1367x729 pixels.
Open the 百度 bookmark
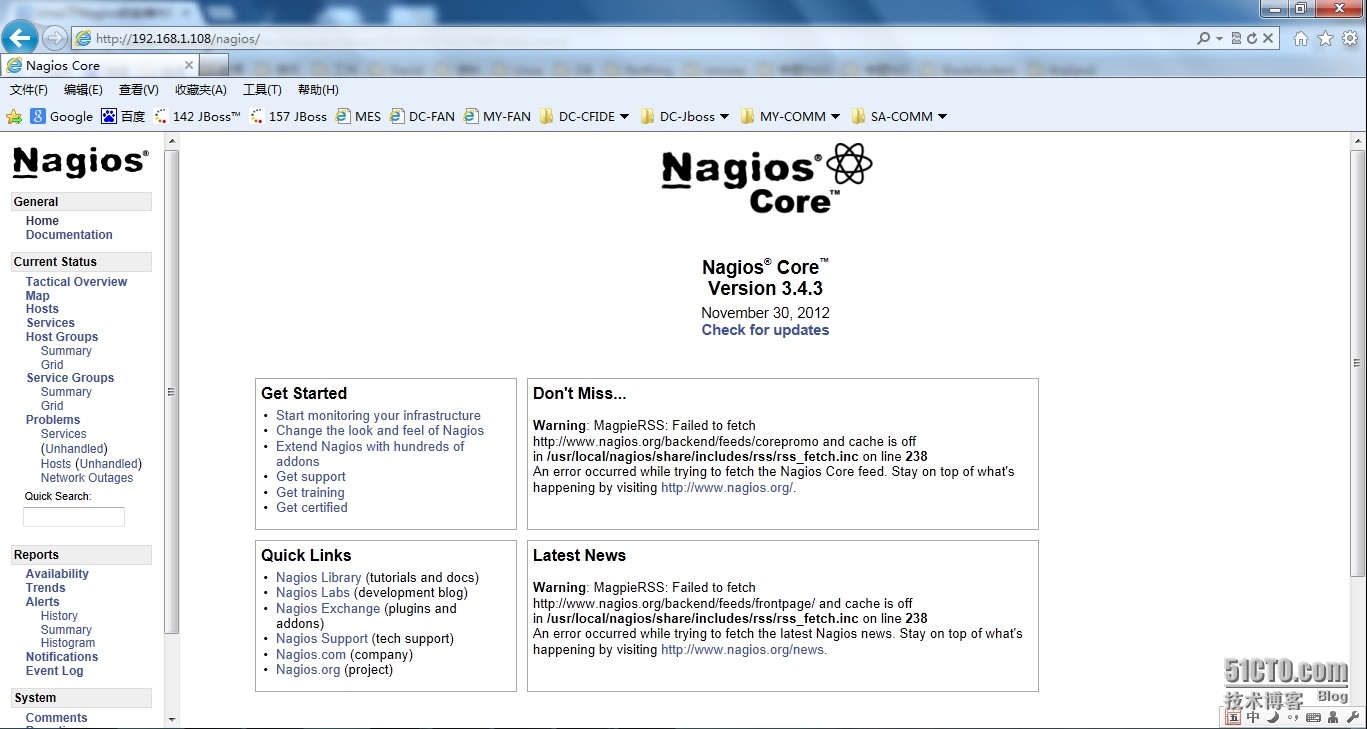coord(123,116)
